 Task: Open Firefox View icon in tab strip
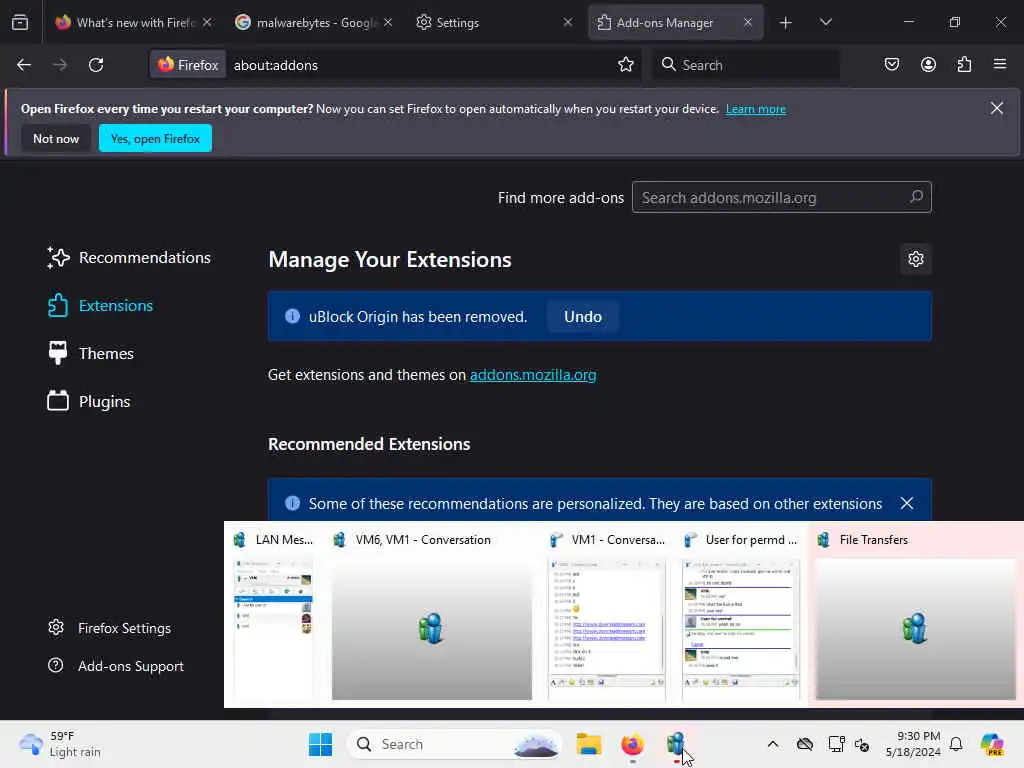(20, 22)
